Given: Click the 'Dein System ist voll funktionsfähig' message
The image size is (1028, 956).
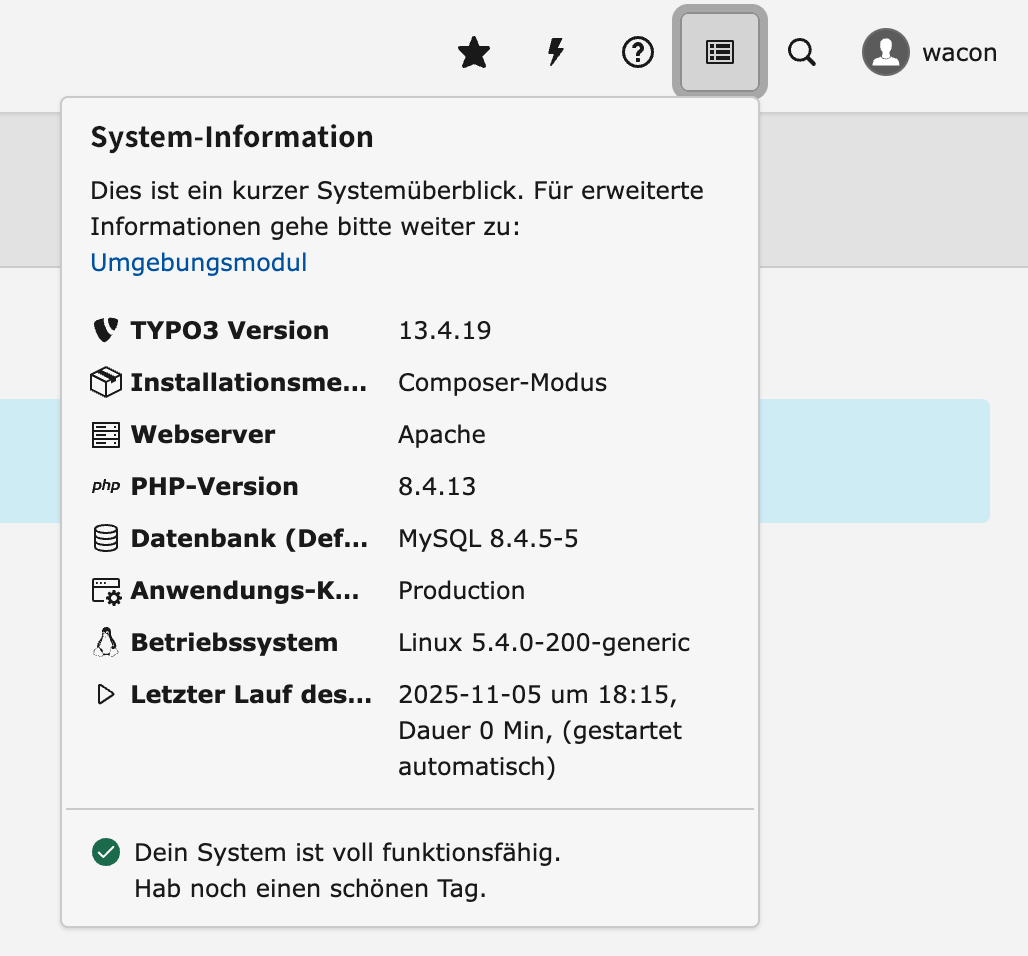Looking at the screenshot, I should 347,853.
